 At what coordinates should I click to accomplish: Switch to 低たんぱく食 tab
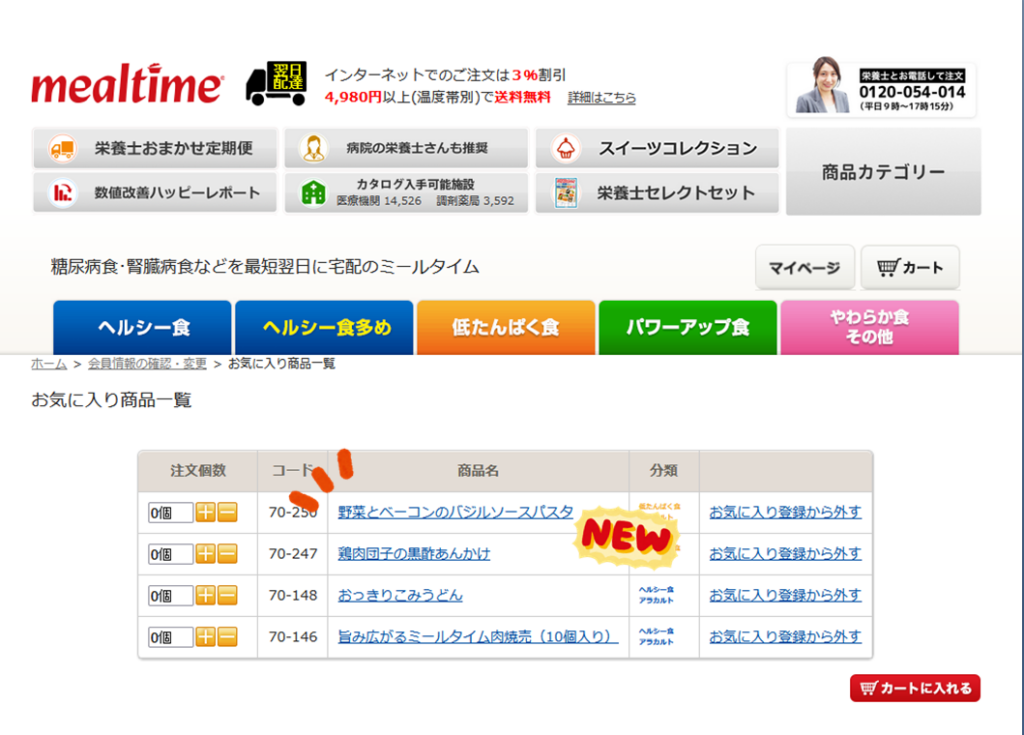click(505, 327)
